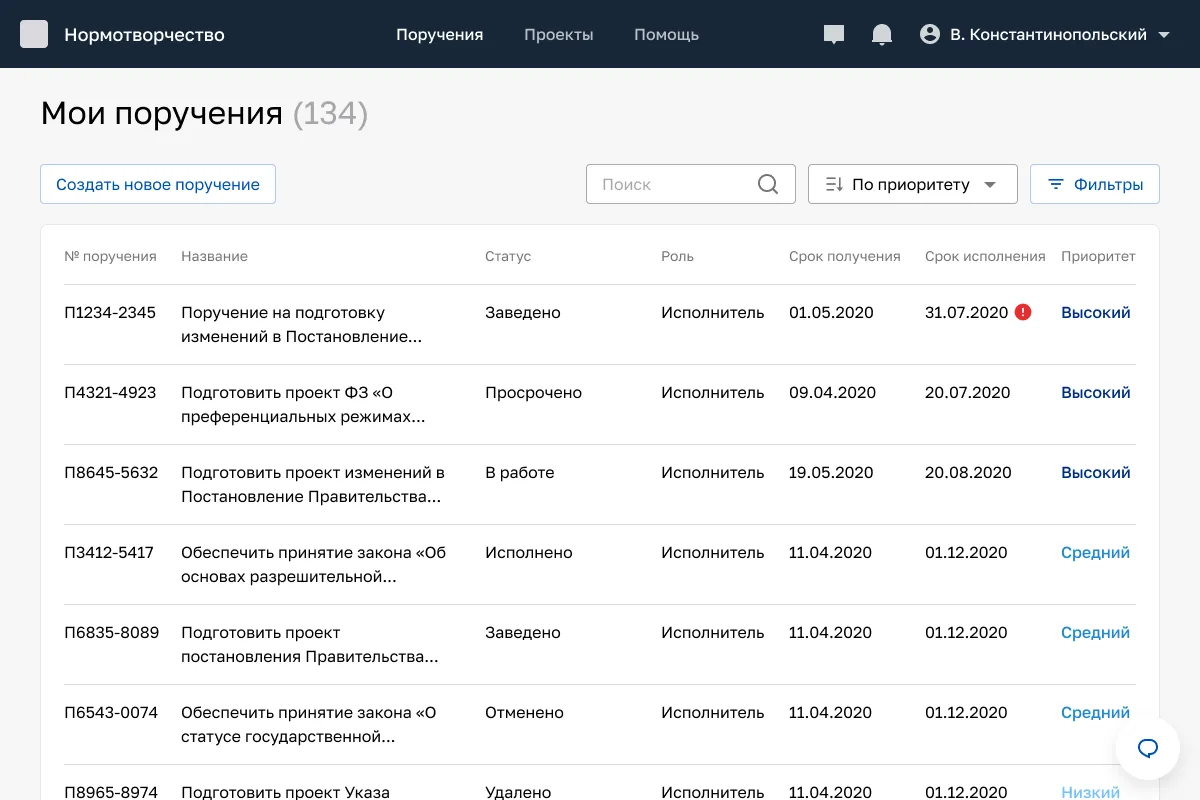Click the В работе status

pos(519,472)
